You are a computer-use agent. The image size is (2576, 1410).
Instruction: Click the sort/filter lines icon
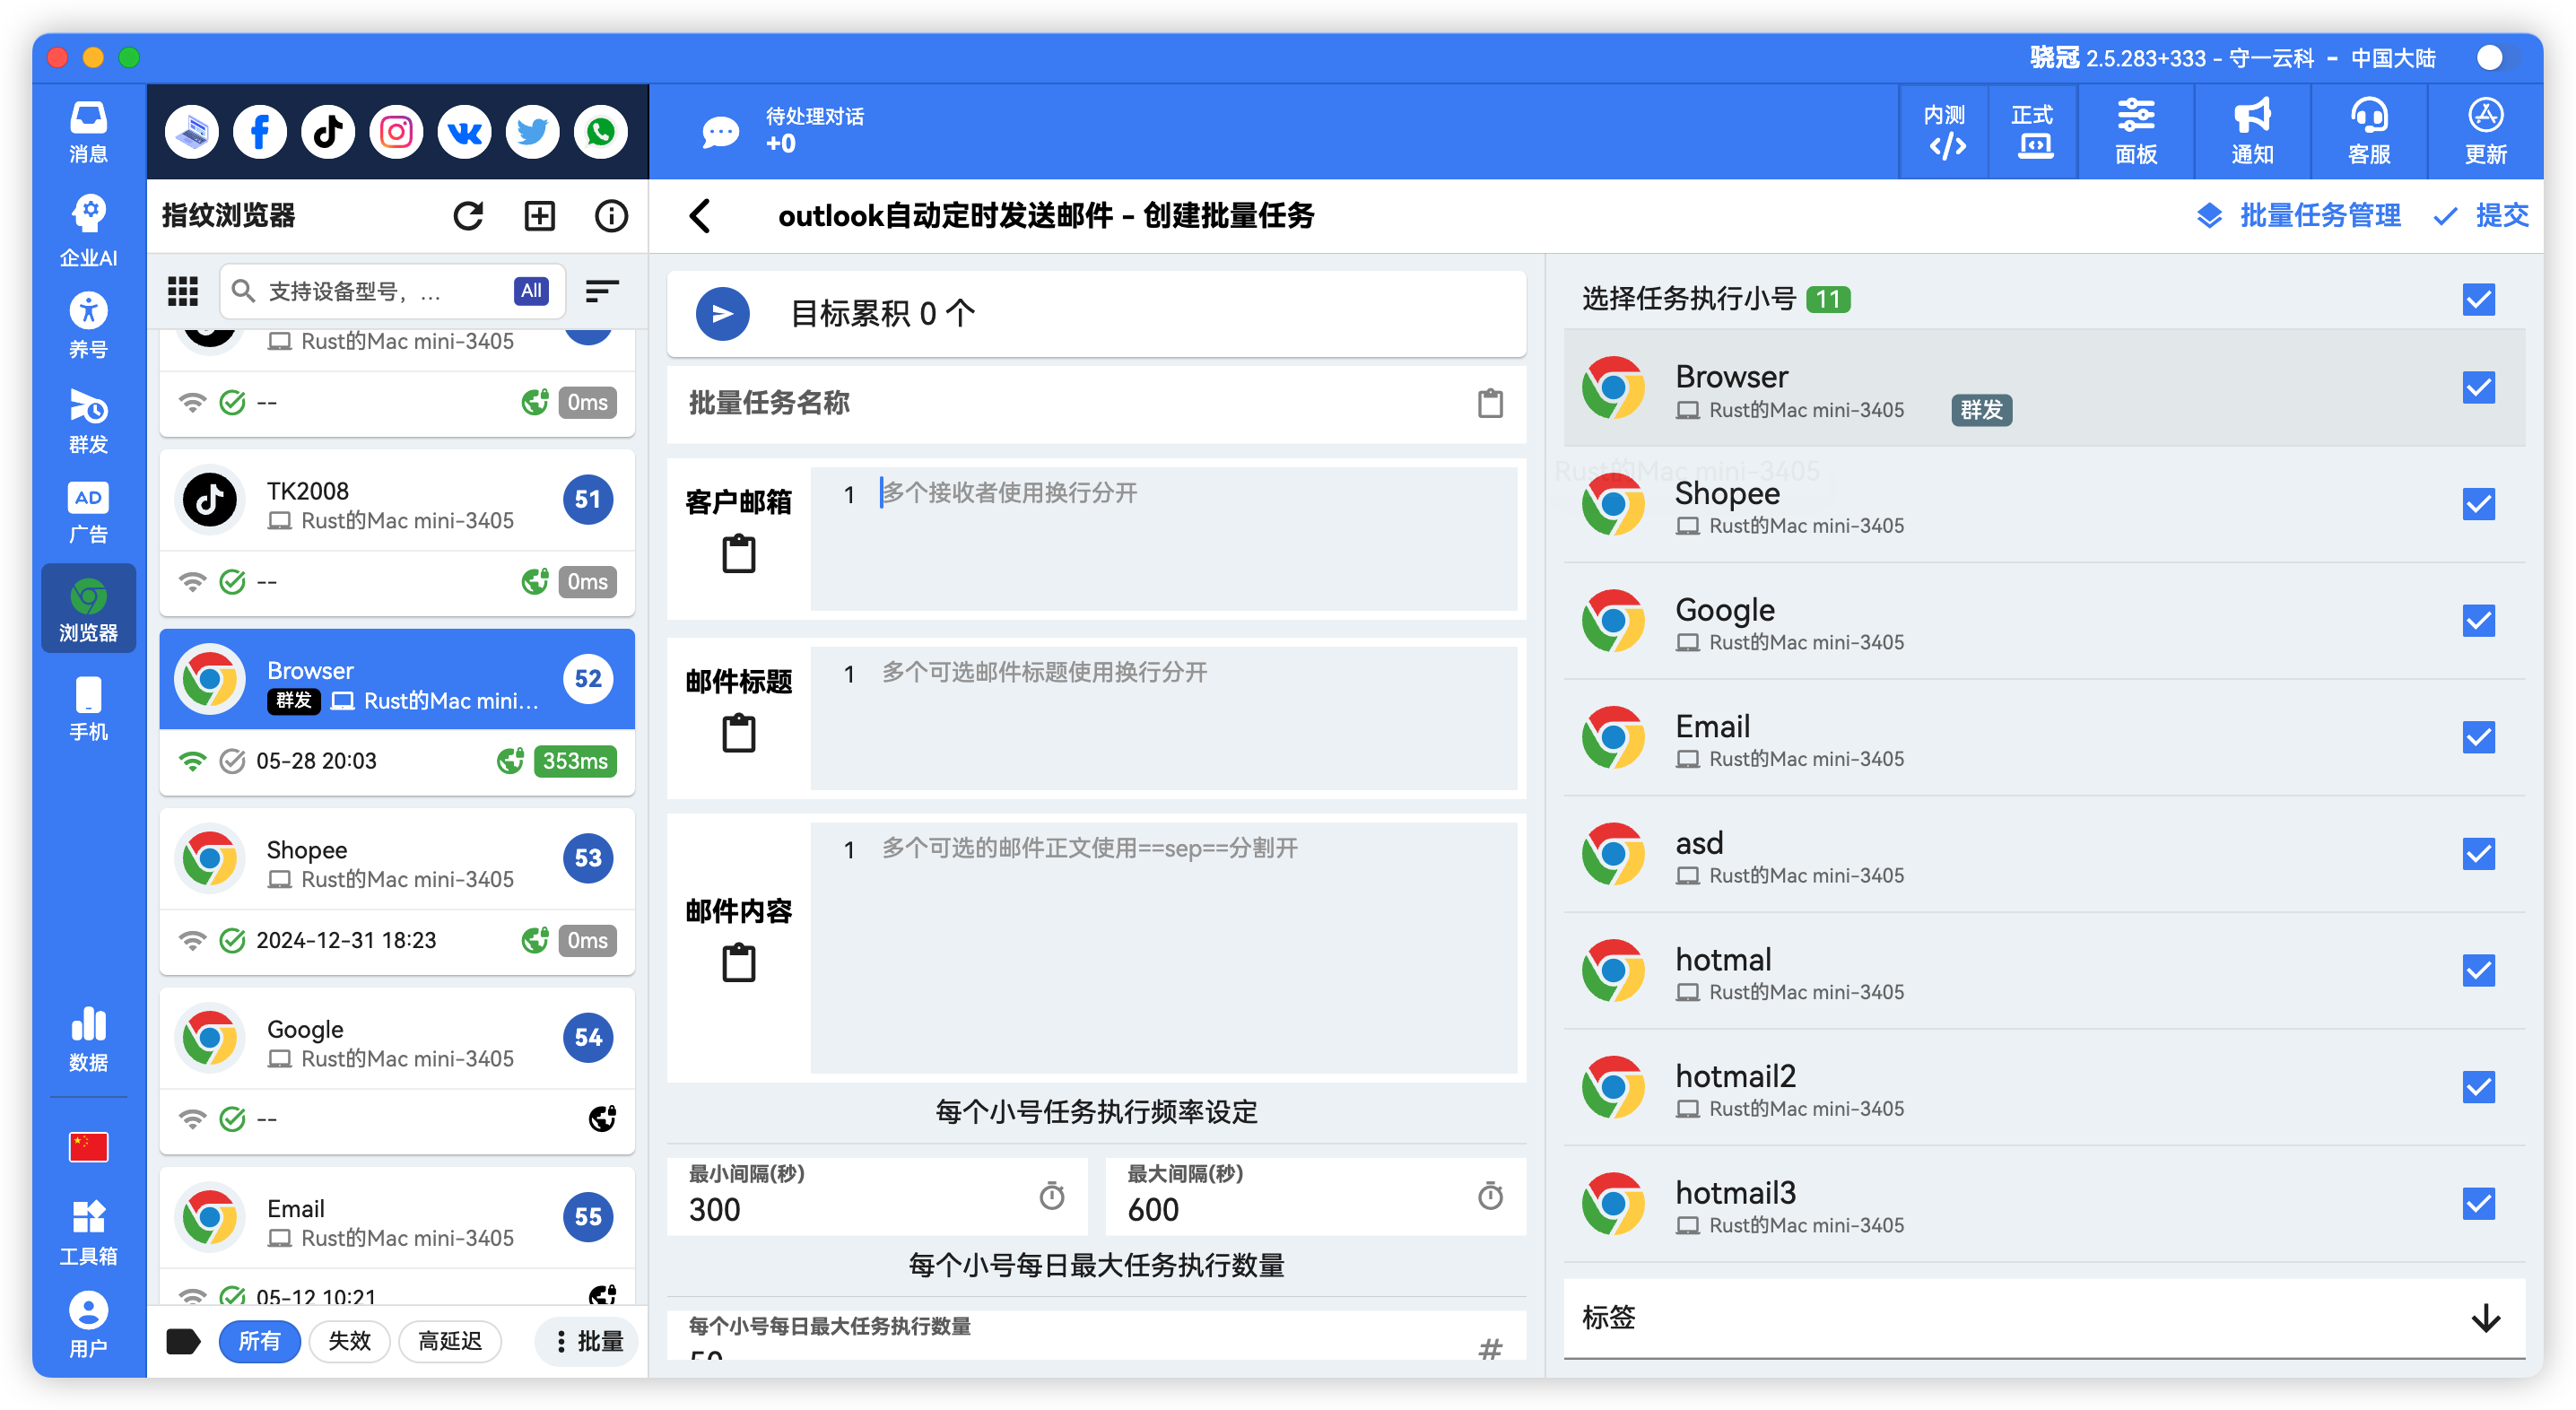[601, 291]
